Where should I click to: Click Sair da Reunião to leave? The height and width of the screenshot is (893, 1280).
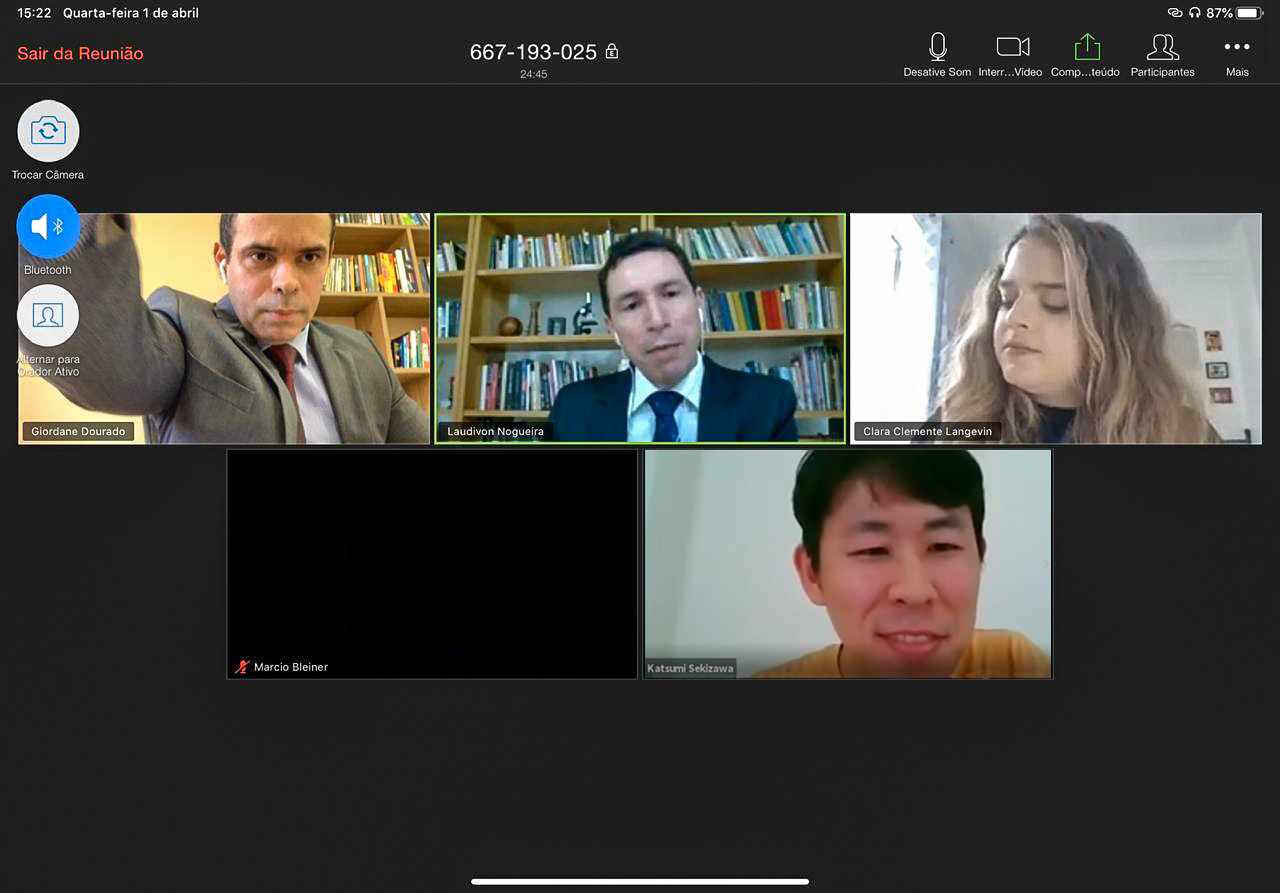80,54
